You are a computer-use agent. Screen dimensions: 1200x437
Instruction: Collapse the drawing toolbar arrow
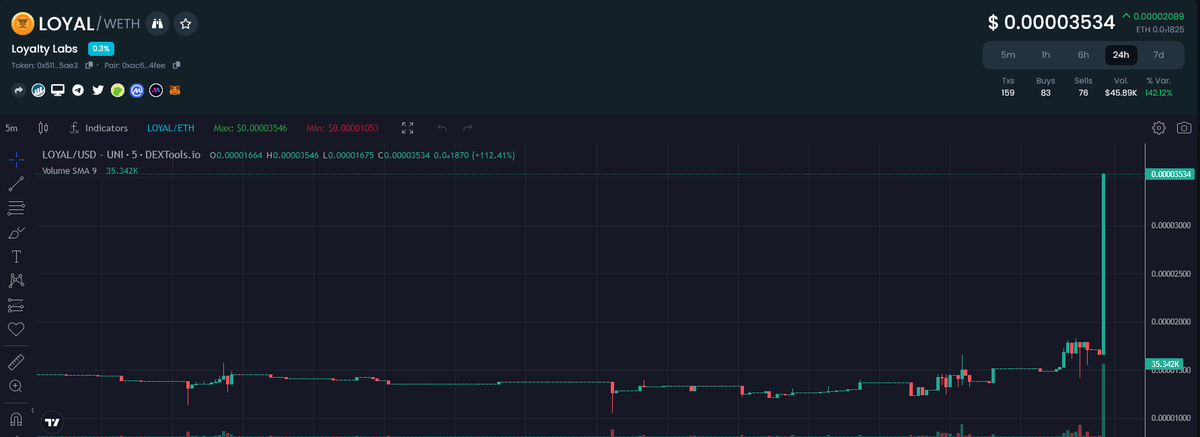(33, 410)
